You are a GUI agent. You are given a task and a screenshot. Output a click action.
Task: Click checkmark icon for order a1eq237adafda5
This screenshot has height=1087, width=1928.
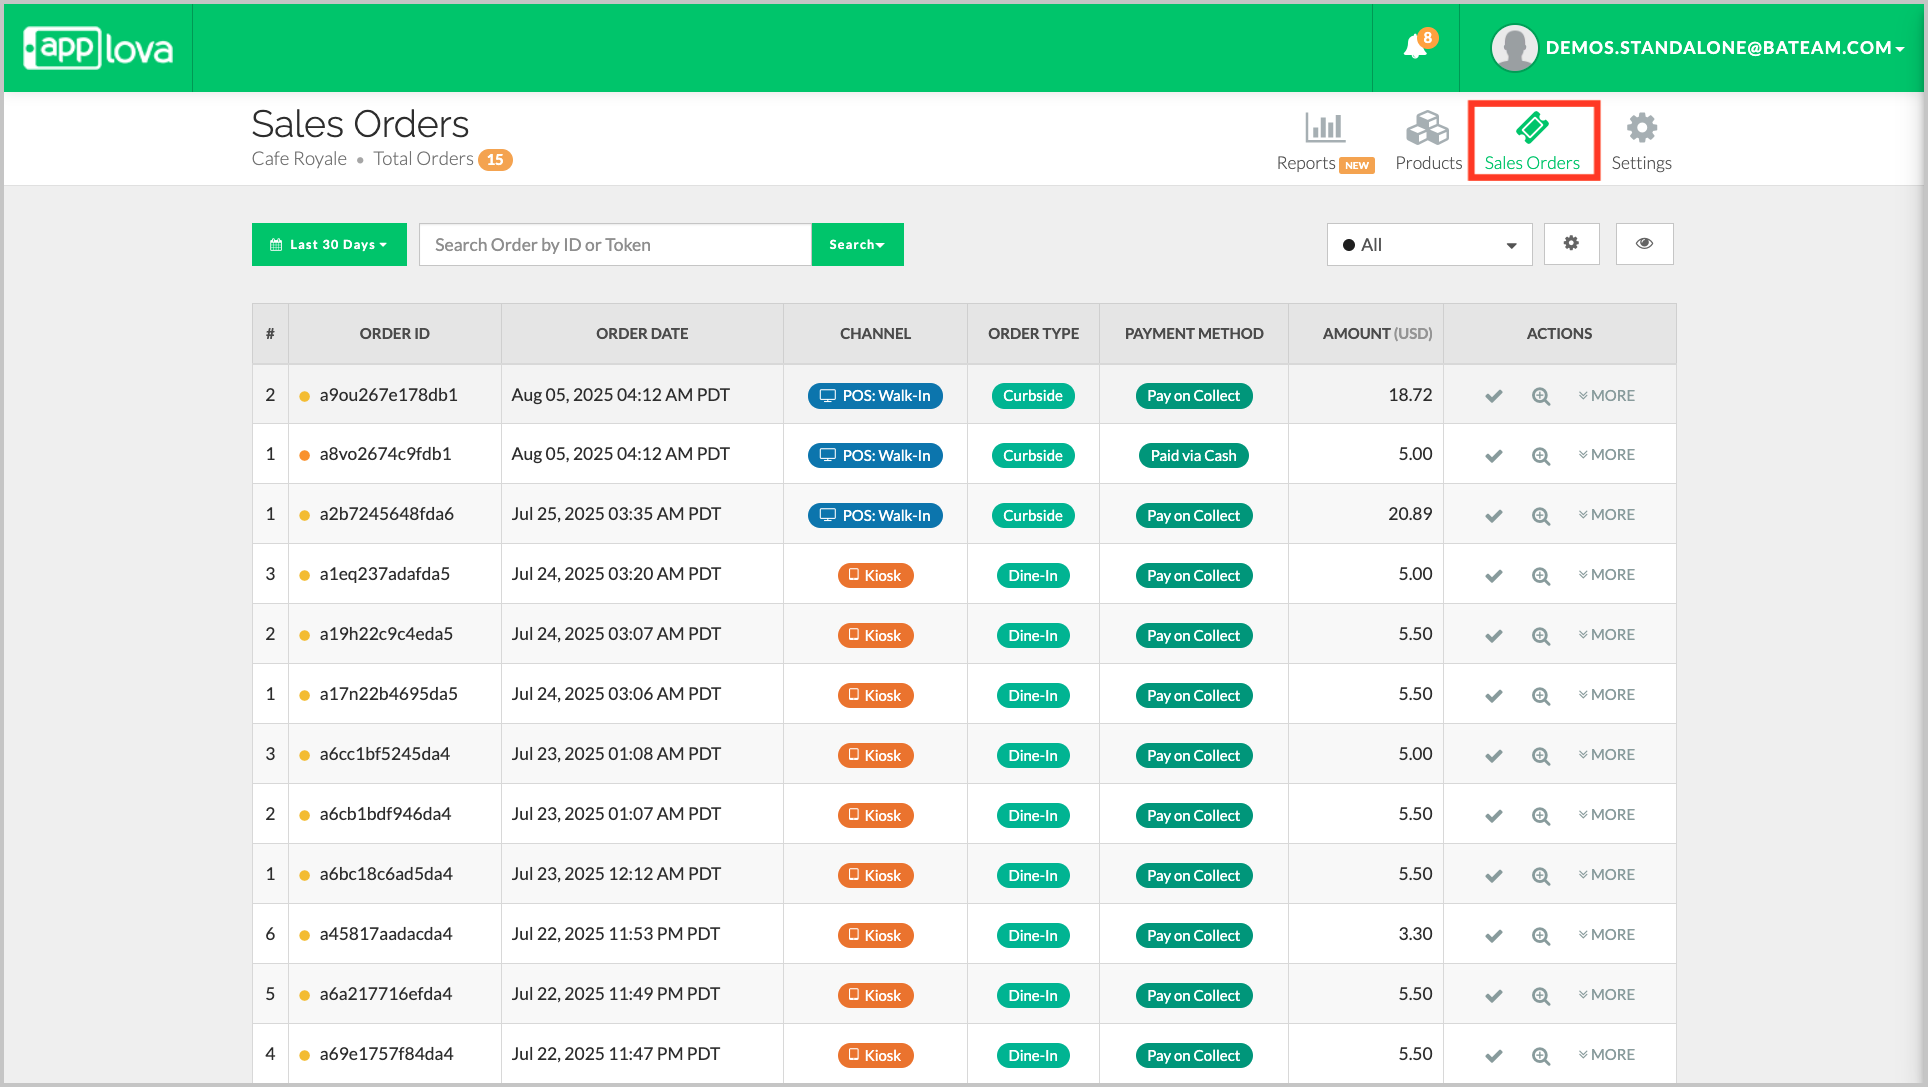click(1493, 576)
